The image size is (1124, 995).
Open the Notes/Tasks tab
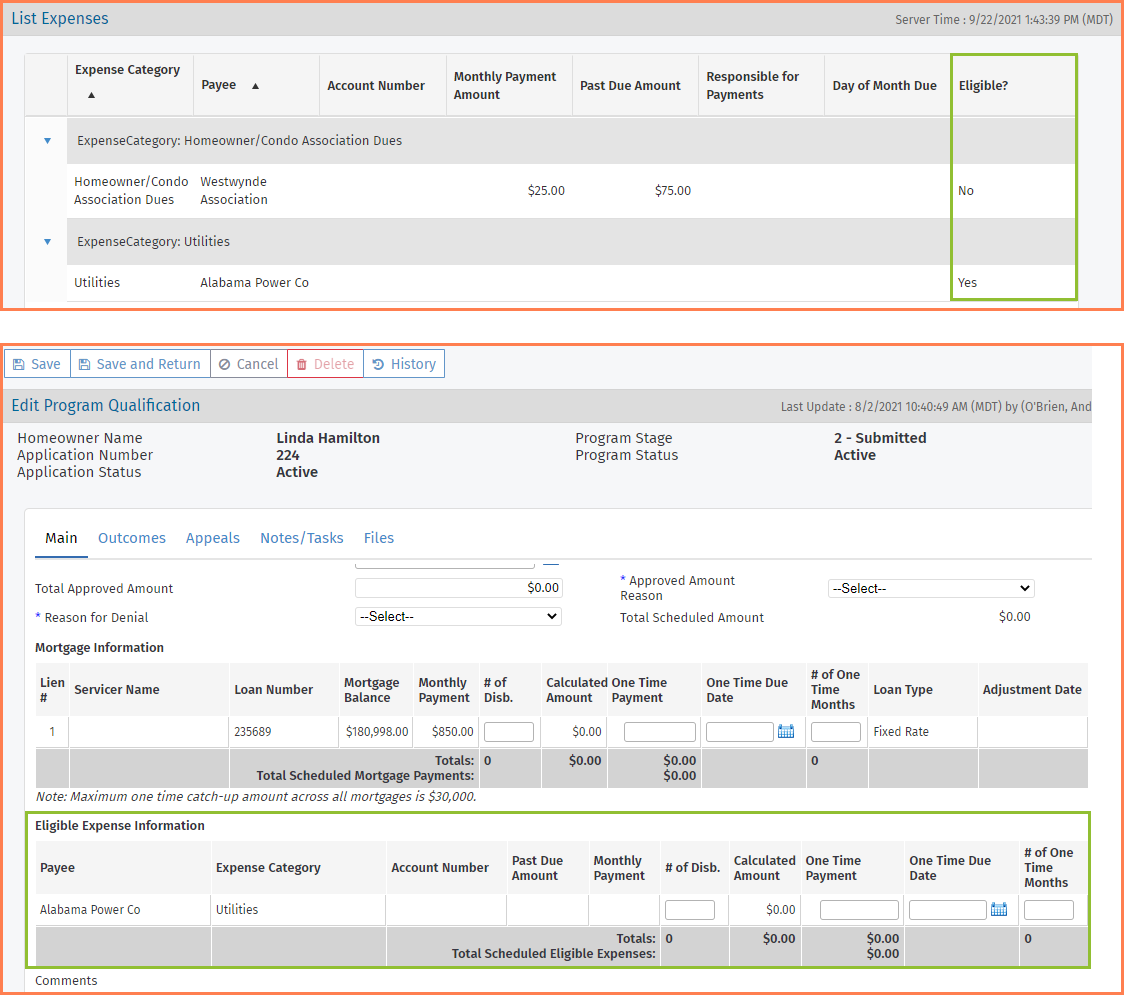point(302,538)
